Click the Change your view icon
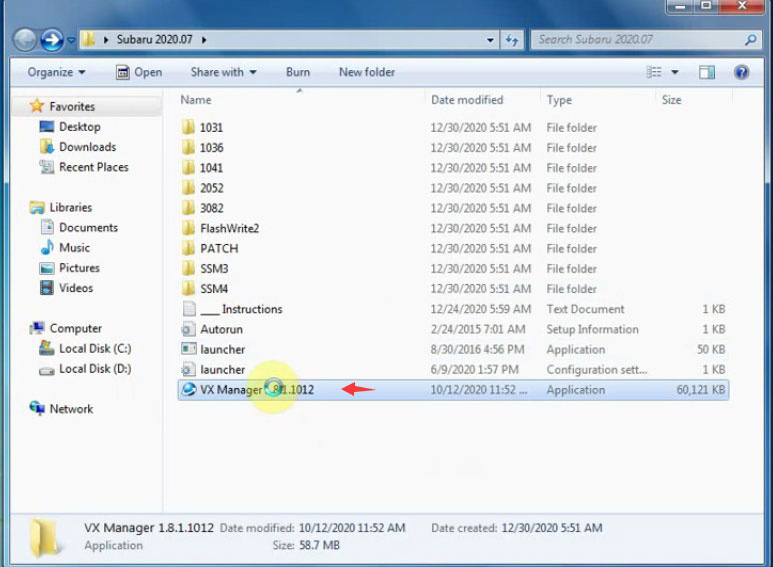The width and height of the screenshot is (773, 567). point(654,72)
